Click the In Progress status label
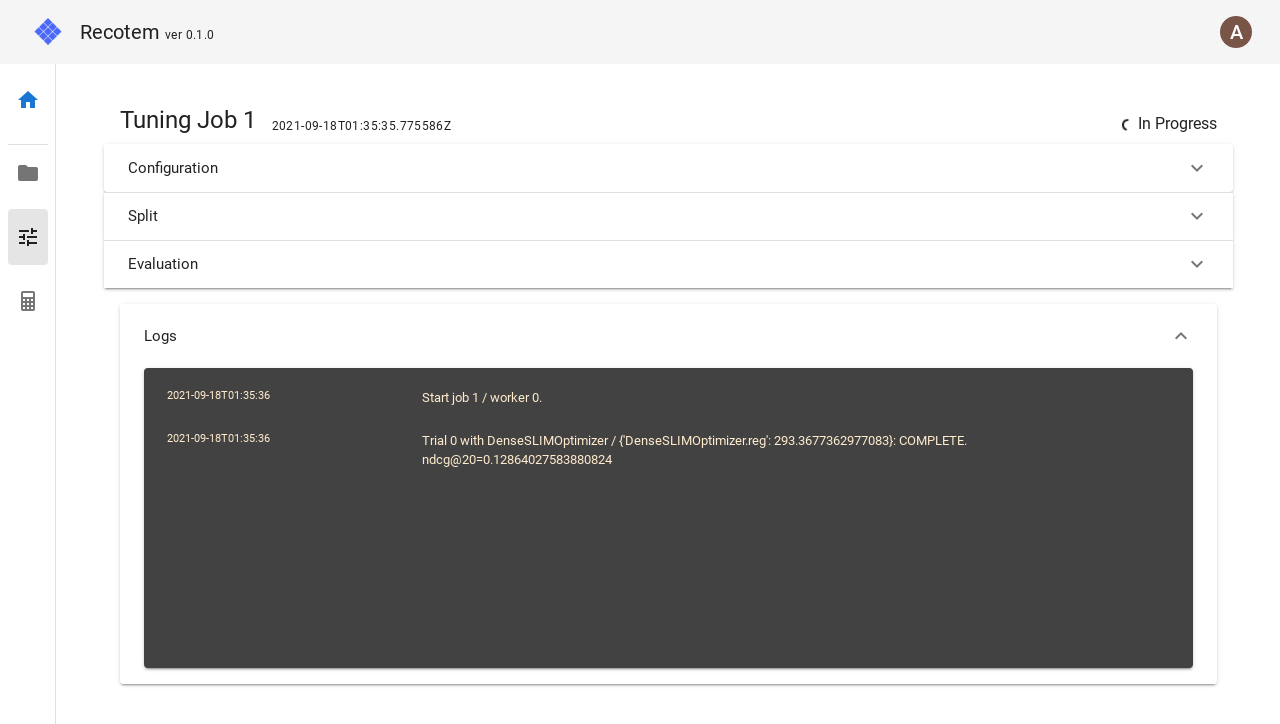This screenshot has width=1280, height=724. tap(1177, 124)
